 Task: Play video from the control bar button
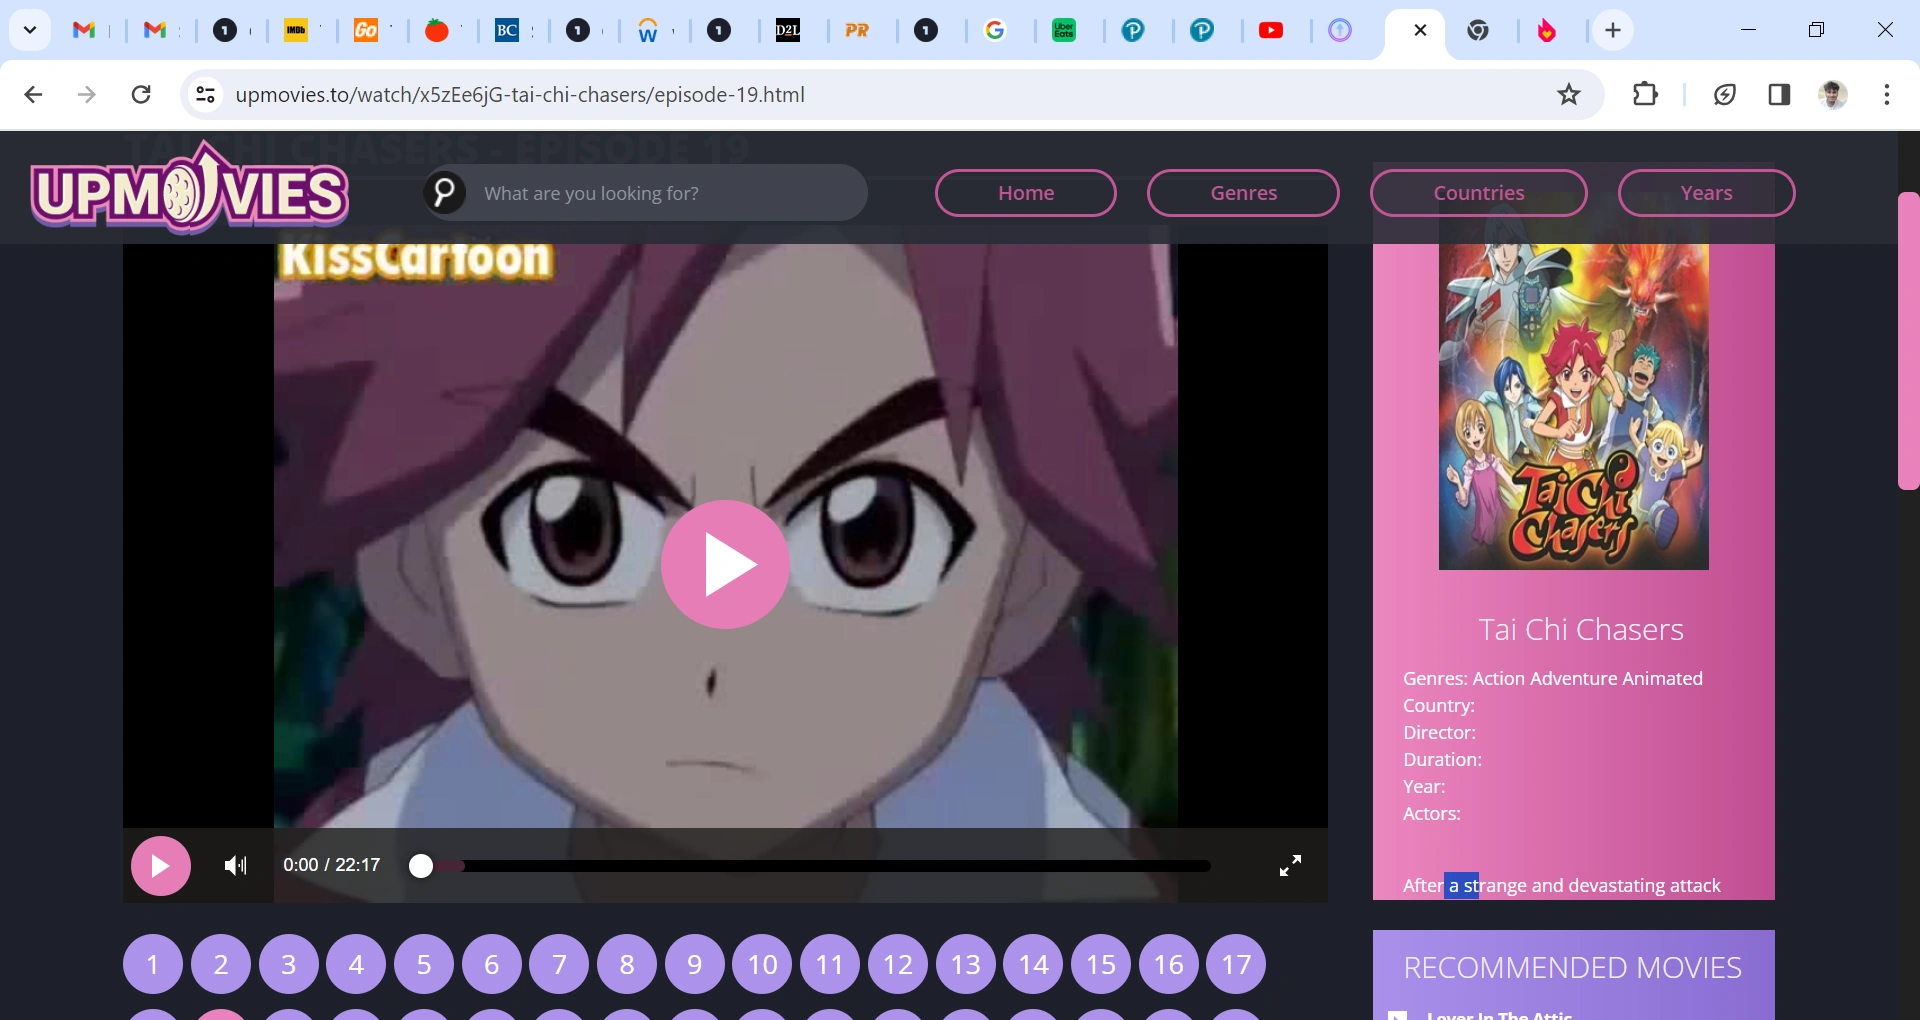161,865
